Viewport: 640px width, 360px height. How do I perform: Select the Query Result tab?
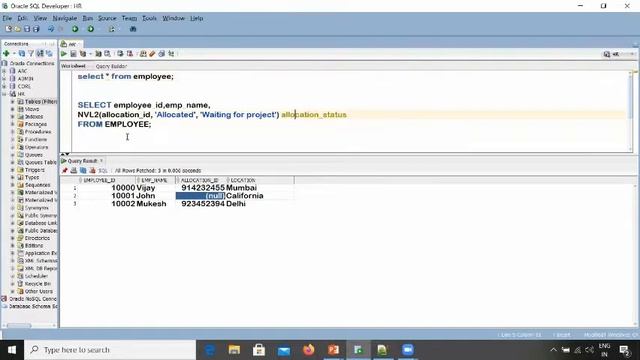[x=82, y=161]
